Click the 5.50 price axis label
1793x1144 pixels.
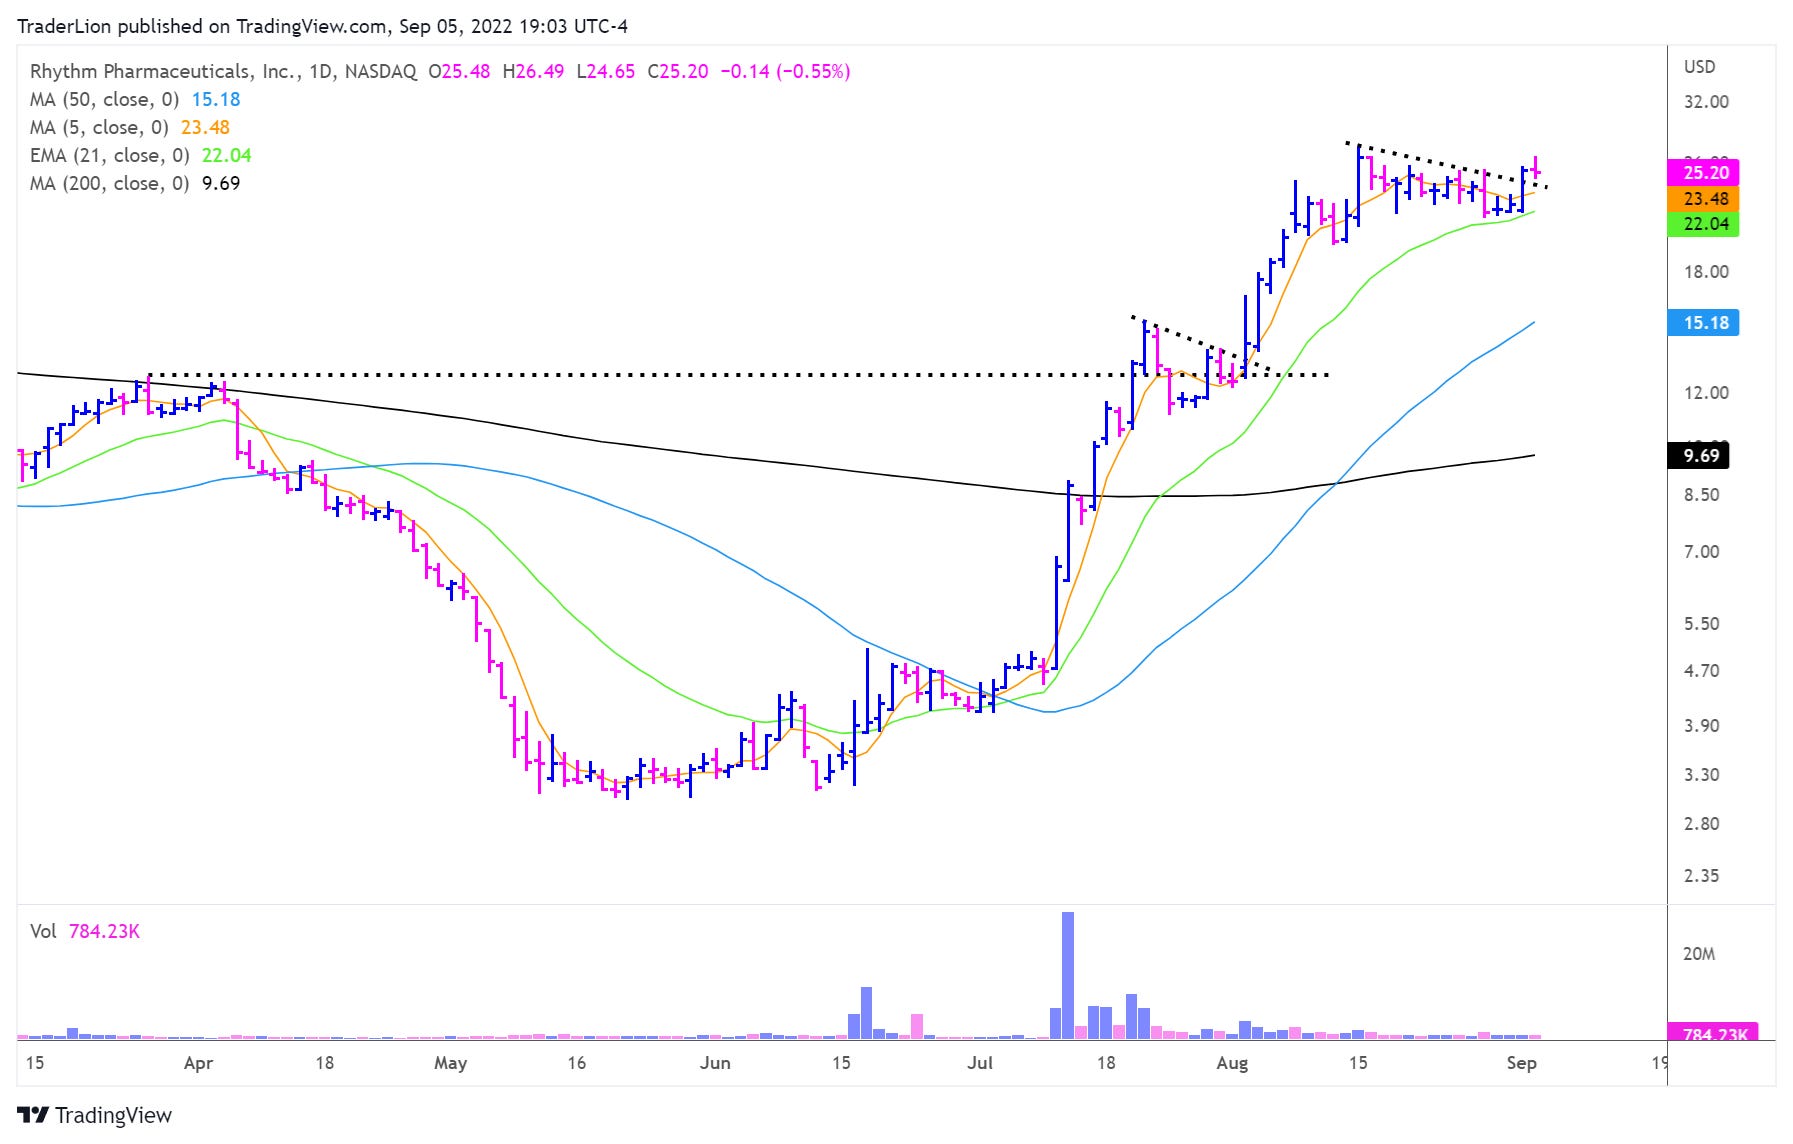[x=1702, y=624]
